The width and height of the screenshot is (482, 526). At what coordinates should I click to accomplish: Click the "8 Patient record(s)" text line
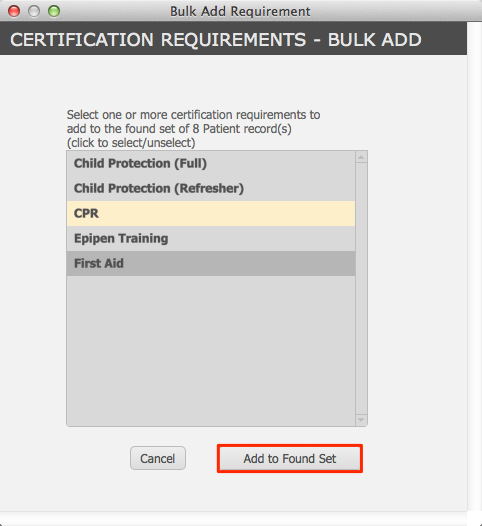tap(179, 129)
